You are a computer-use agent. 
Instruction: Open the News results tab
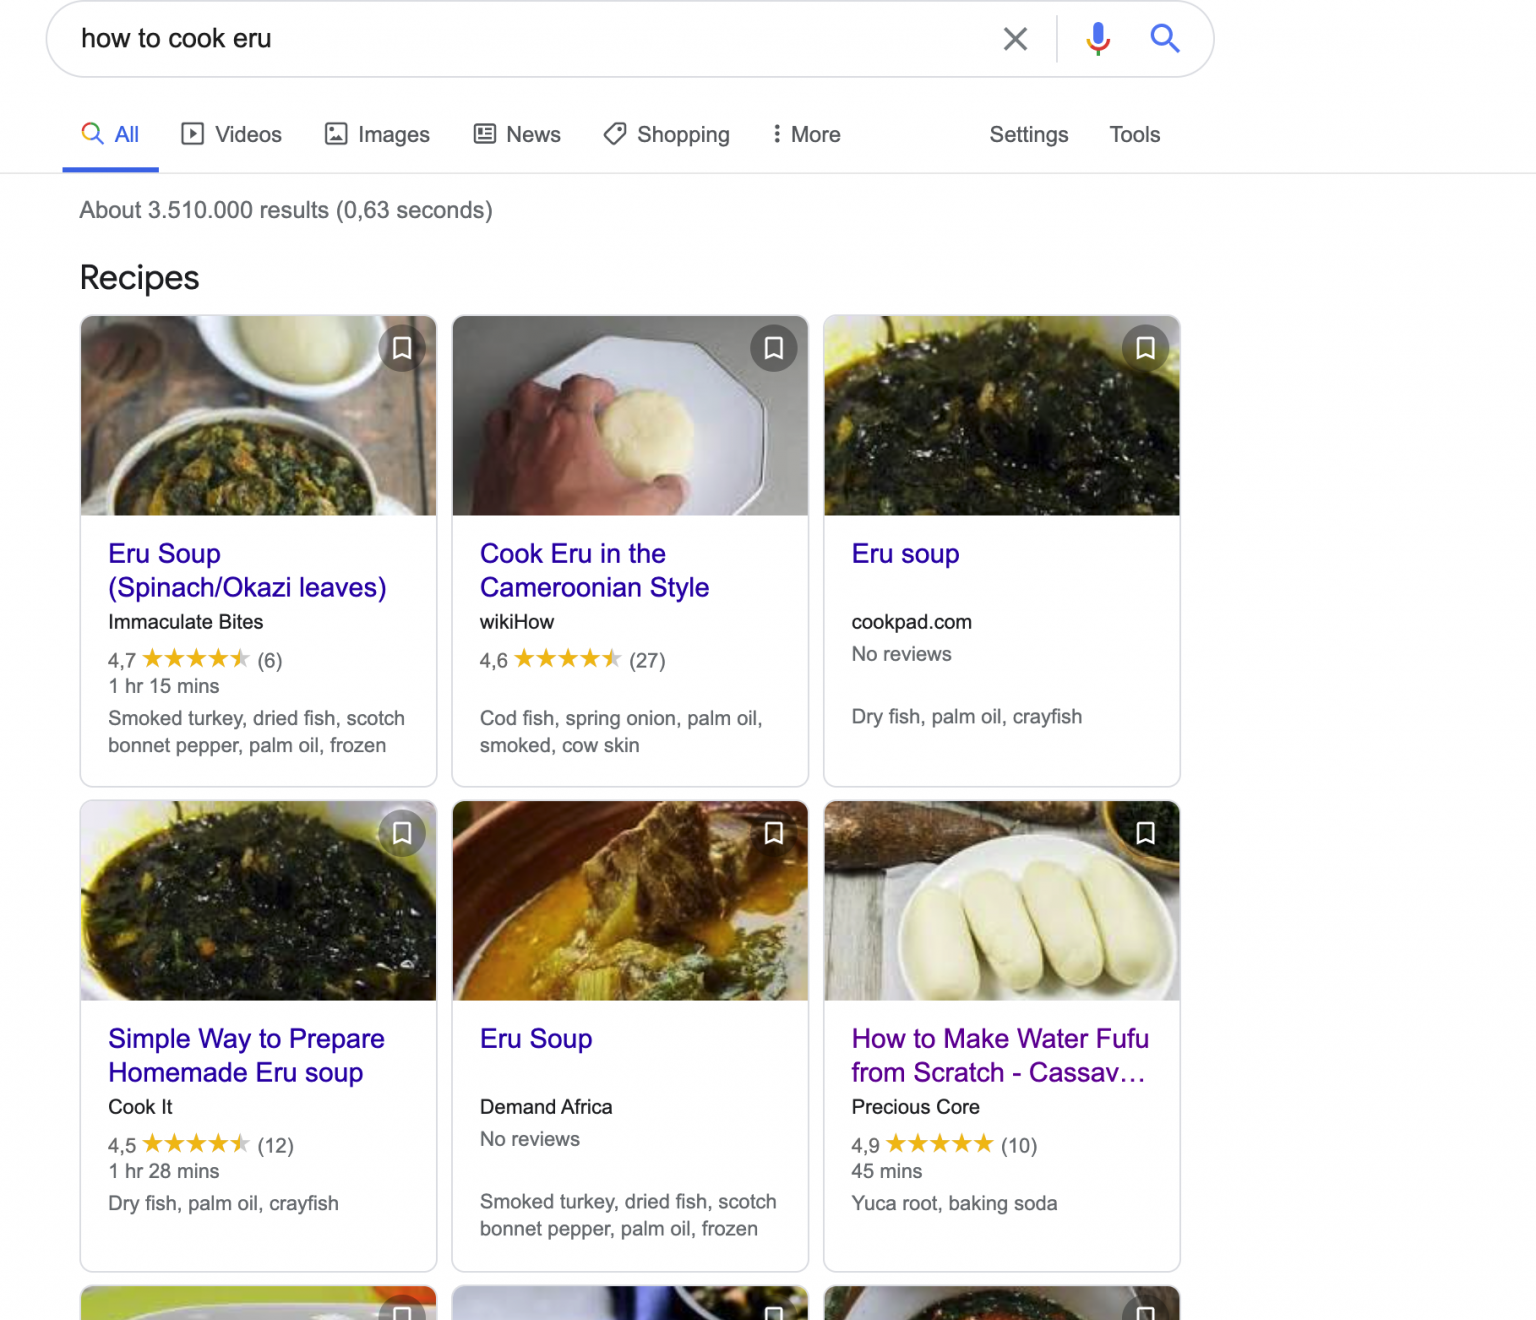click(x=517, y=134)
